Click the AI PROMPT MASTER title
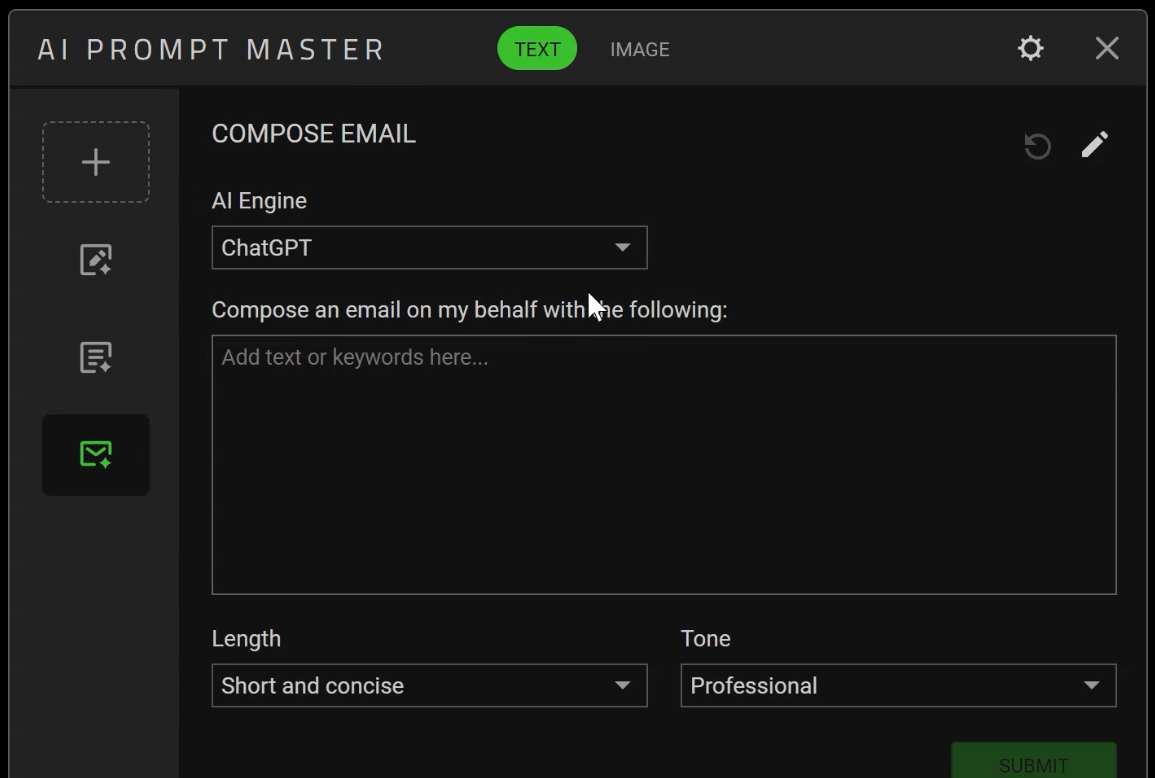 (x=211, y=49)
